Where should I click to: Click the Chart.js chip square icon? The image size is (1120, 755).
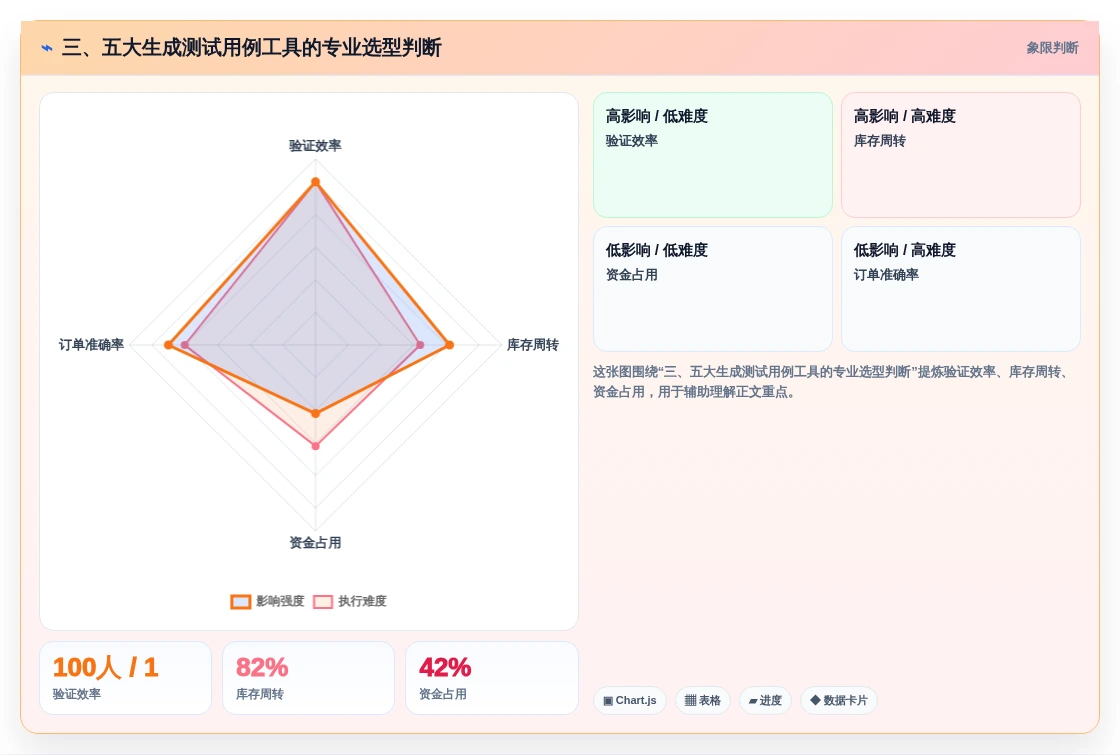(608, 701)
